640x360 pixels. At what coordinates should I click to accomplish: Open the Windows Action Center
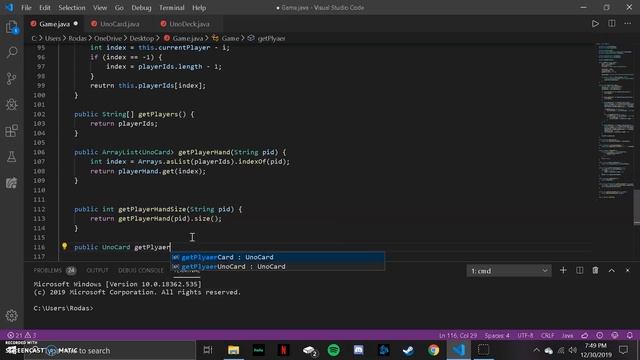click(x=623, y=350)
